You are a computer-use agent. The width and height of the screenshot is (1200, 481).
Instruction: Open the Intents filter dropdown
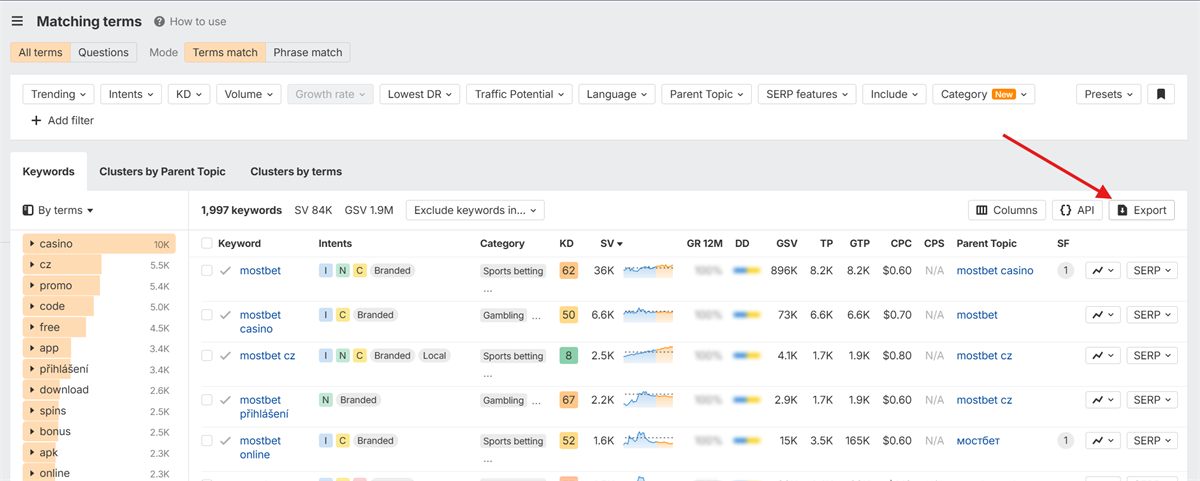130,94
